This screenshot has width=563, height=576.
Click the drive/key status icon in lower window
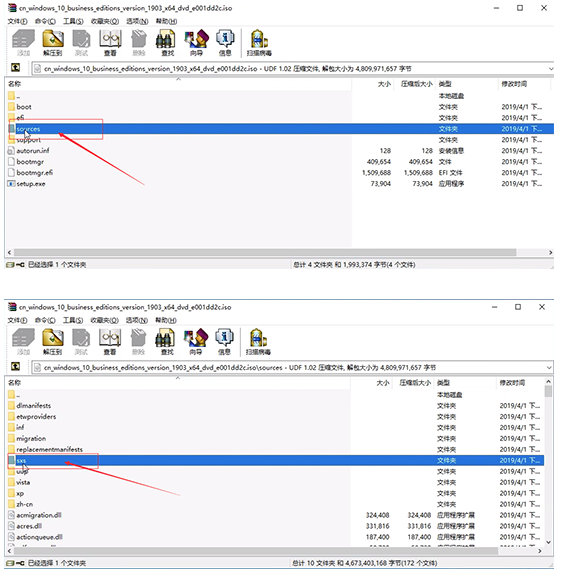(x=15, y=563)
